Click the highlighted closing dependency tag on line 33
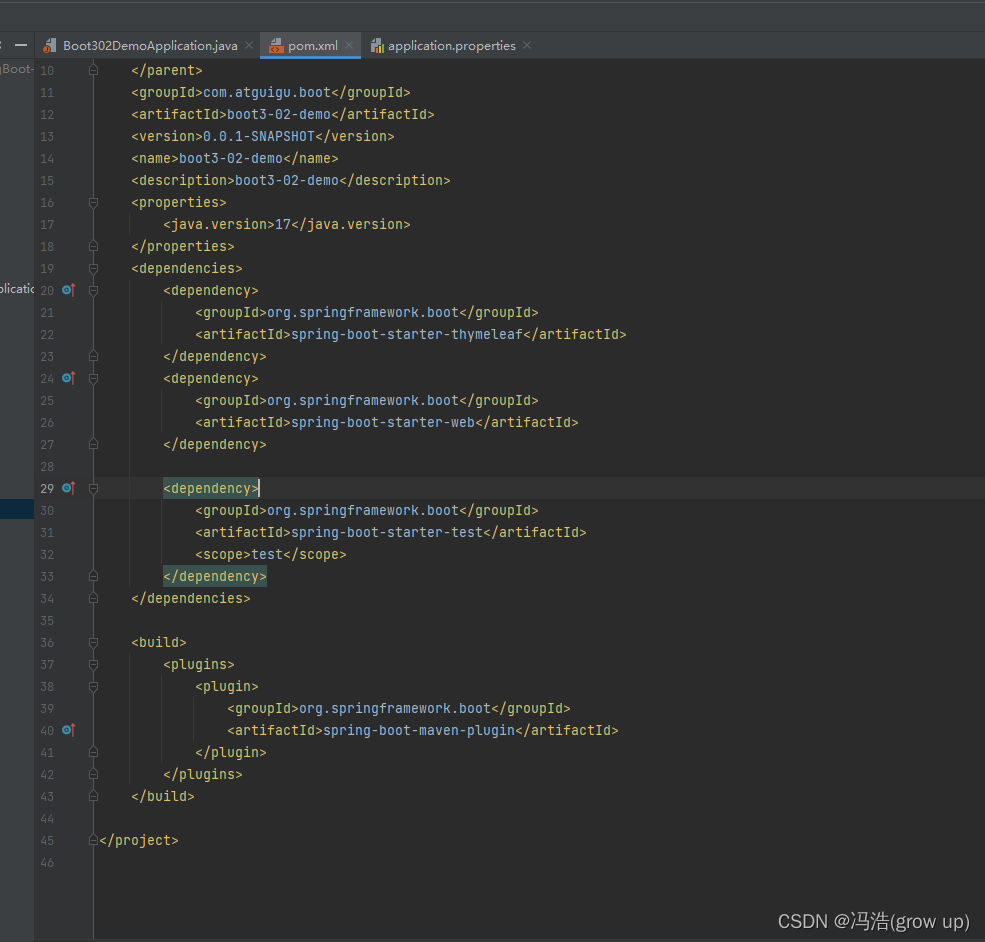The width and height of the screenshot is (985, 942). pos(215,577)
